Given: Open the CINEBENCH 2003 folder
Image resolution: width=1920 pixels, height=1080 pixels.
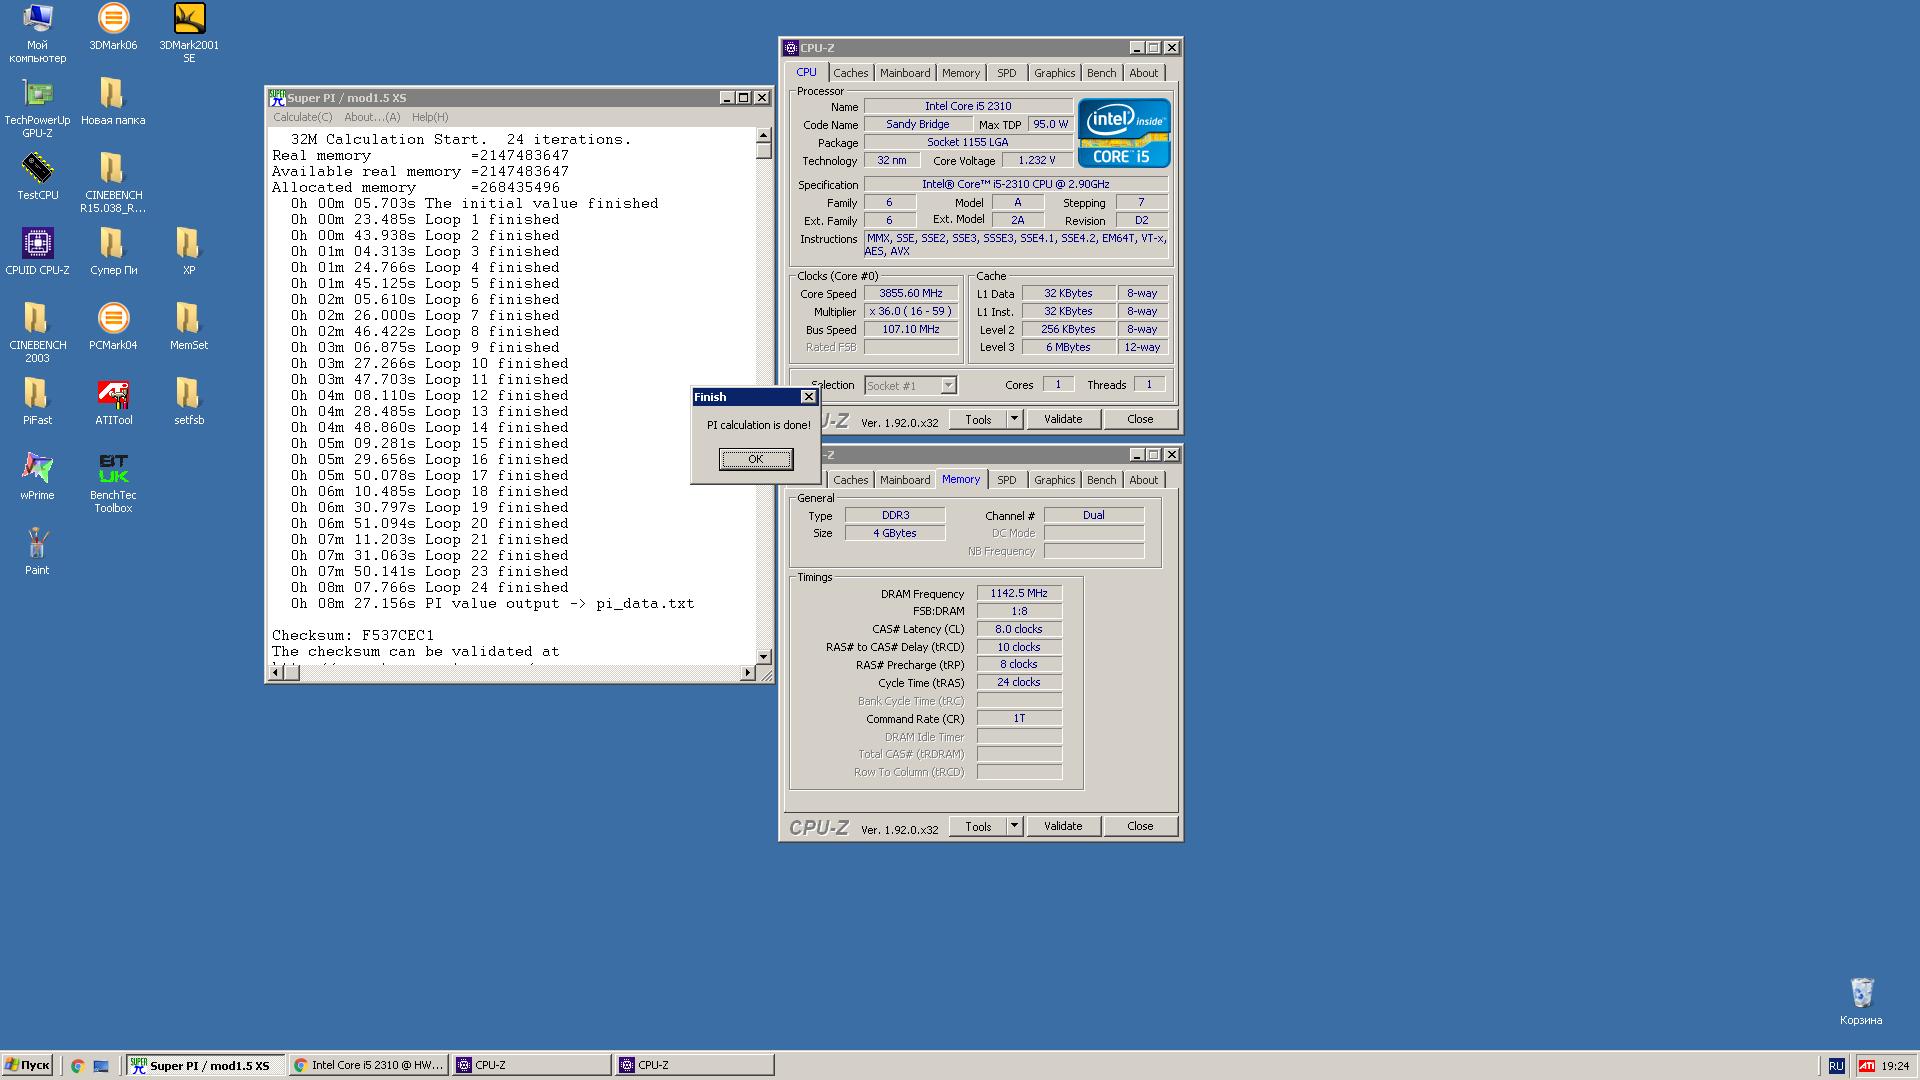Looking at the screenshot, I should click(37, 333).
